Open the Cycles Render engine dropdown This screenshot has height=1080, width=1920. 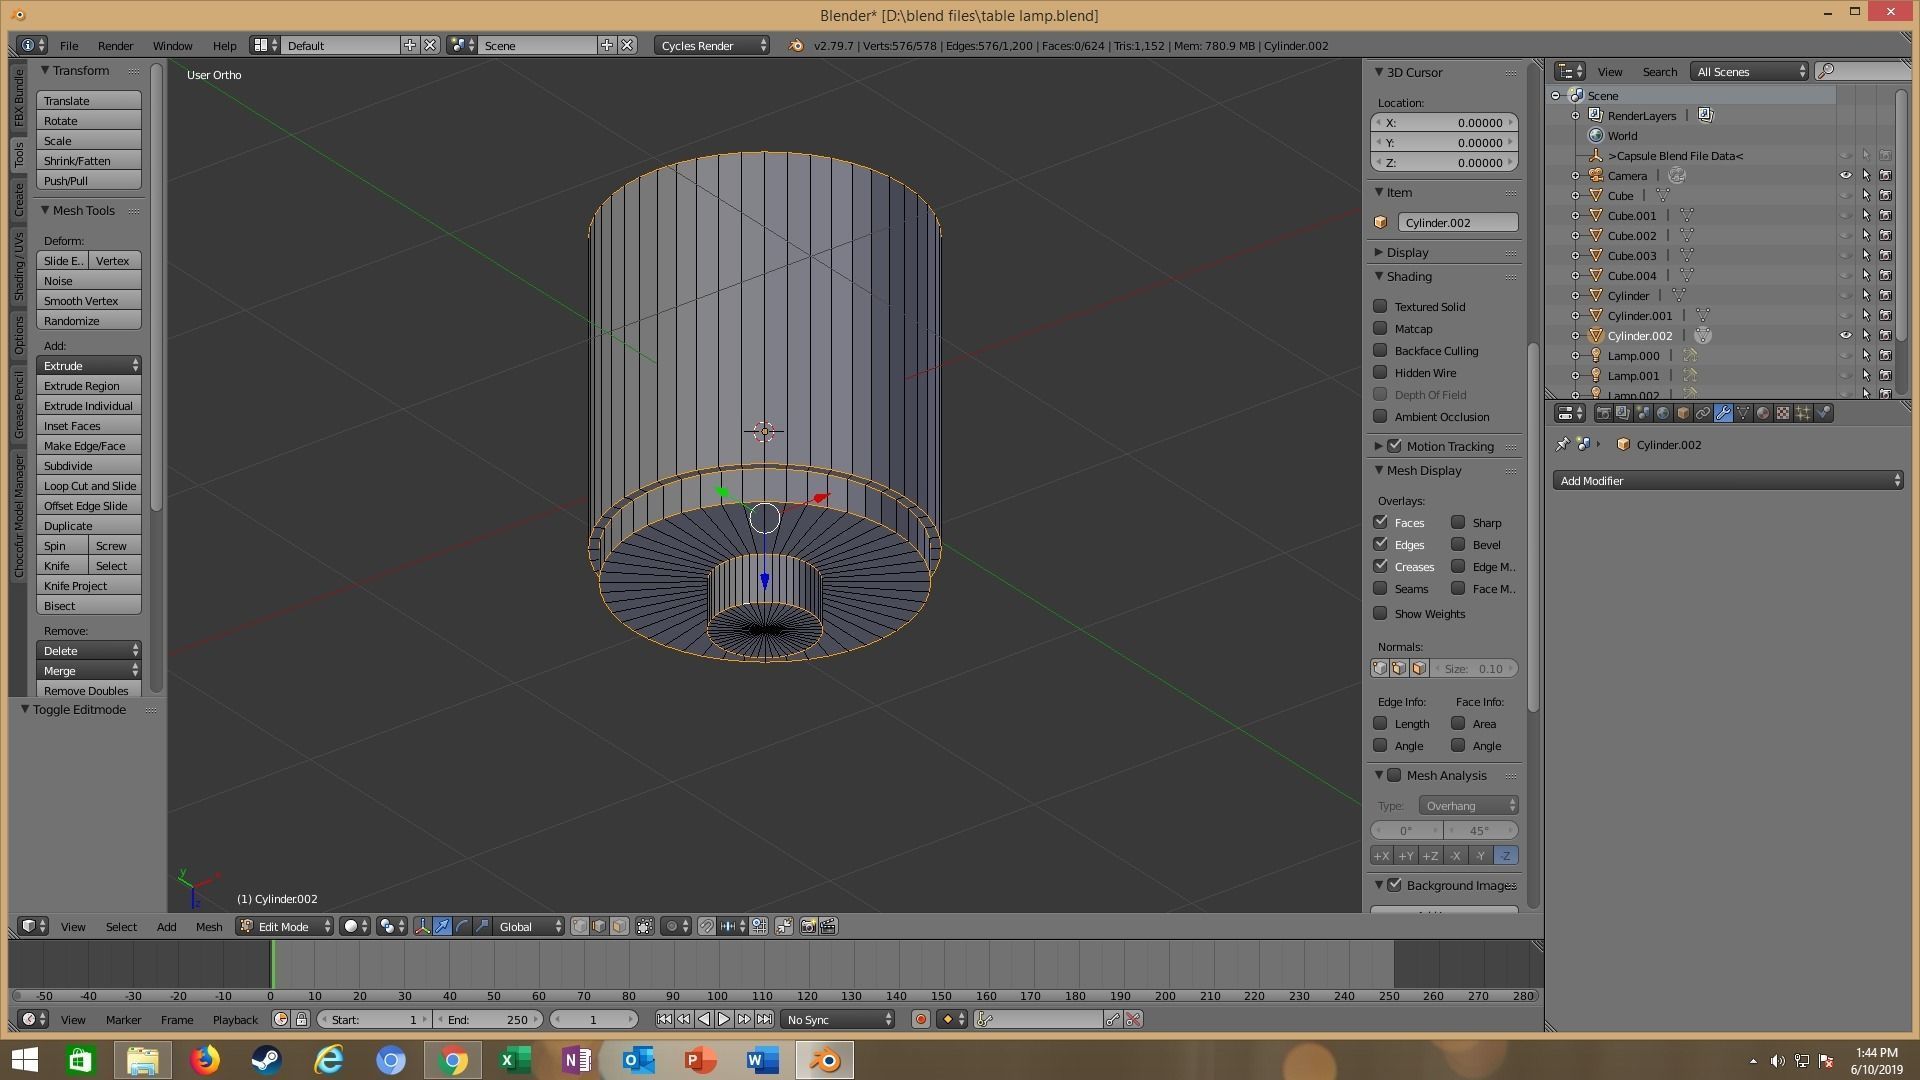[712, 45]
